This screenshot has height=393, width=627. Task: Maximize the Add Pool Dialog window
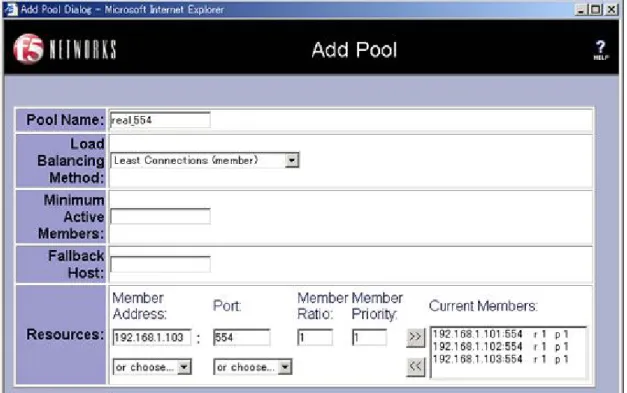click(x=595, y=10)
